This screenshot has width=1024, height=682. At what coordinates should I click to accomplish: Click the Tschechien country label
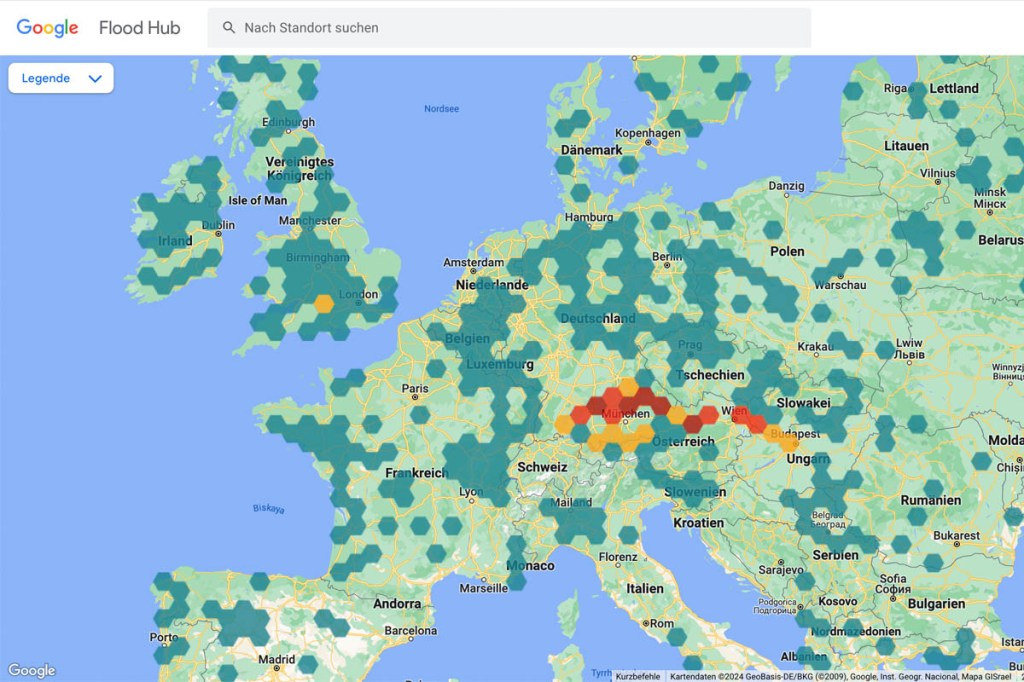point(710,375)
